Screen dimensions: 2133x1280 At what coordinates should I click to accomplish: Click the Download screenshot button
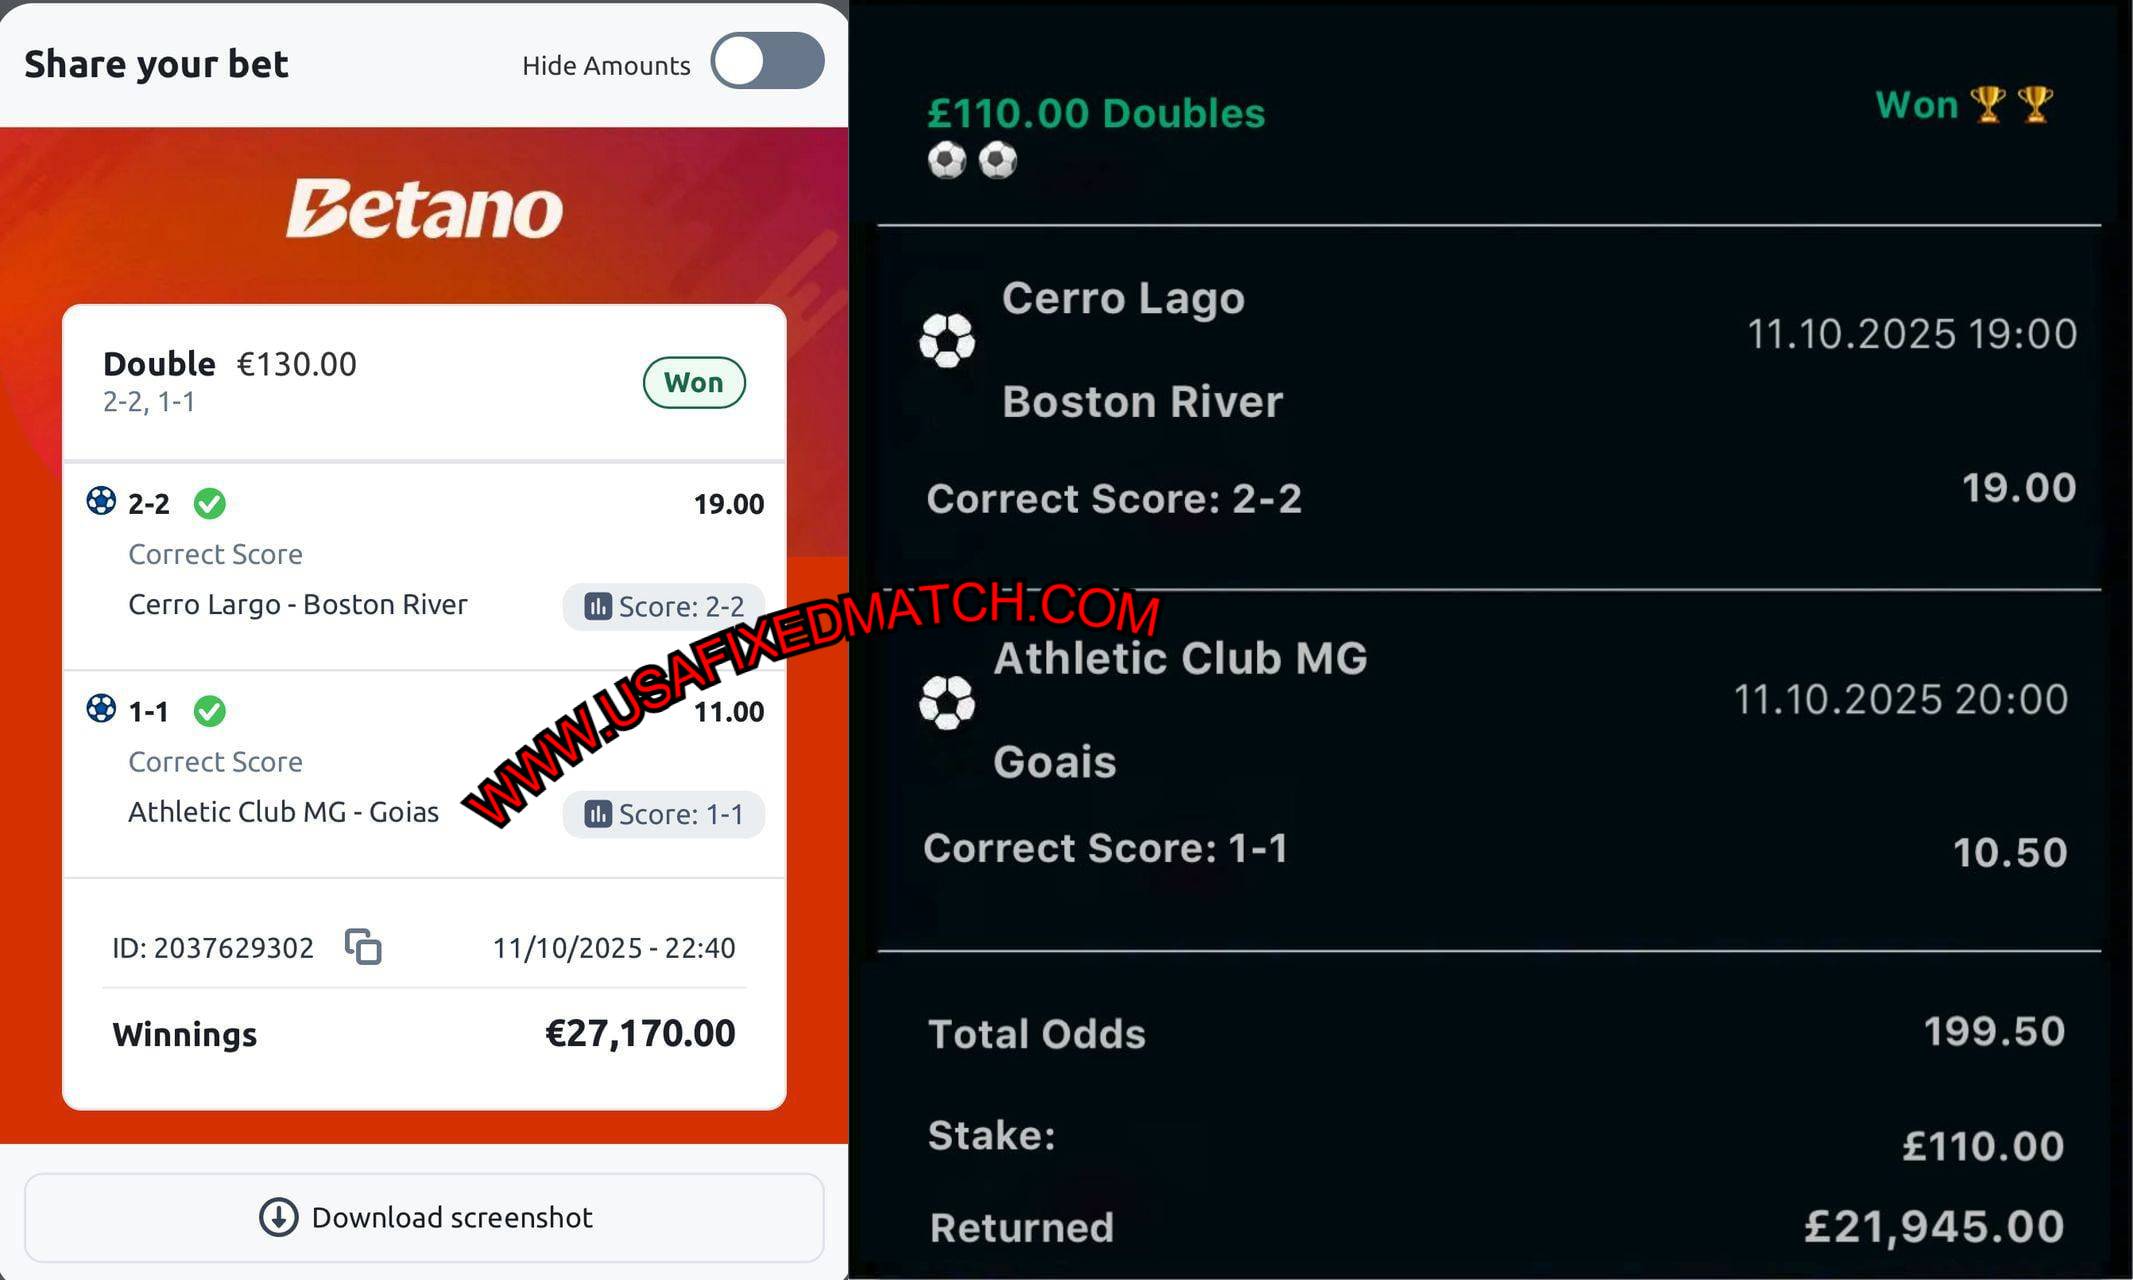424,1217
